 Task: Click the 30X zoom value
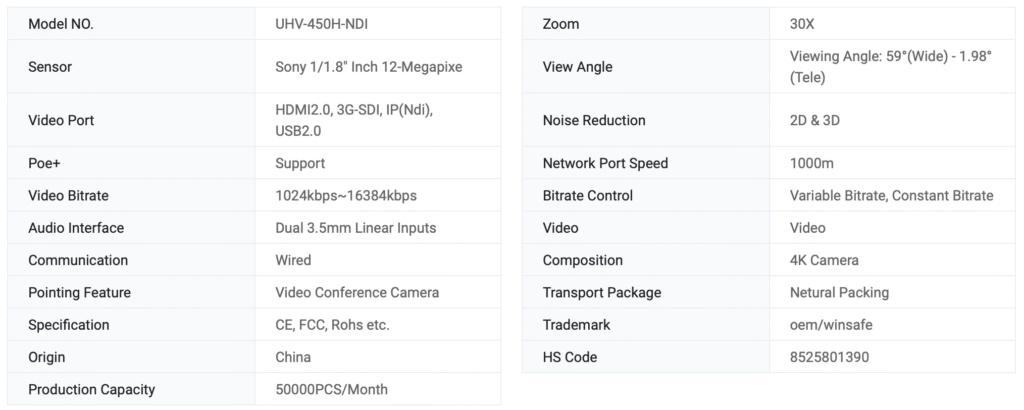point(802,24)
